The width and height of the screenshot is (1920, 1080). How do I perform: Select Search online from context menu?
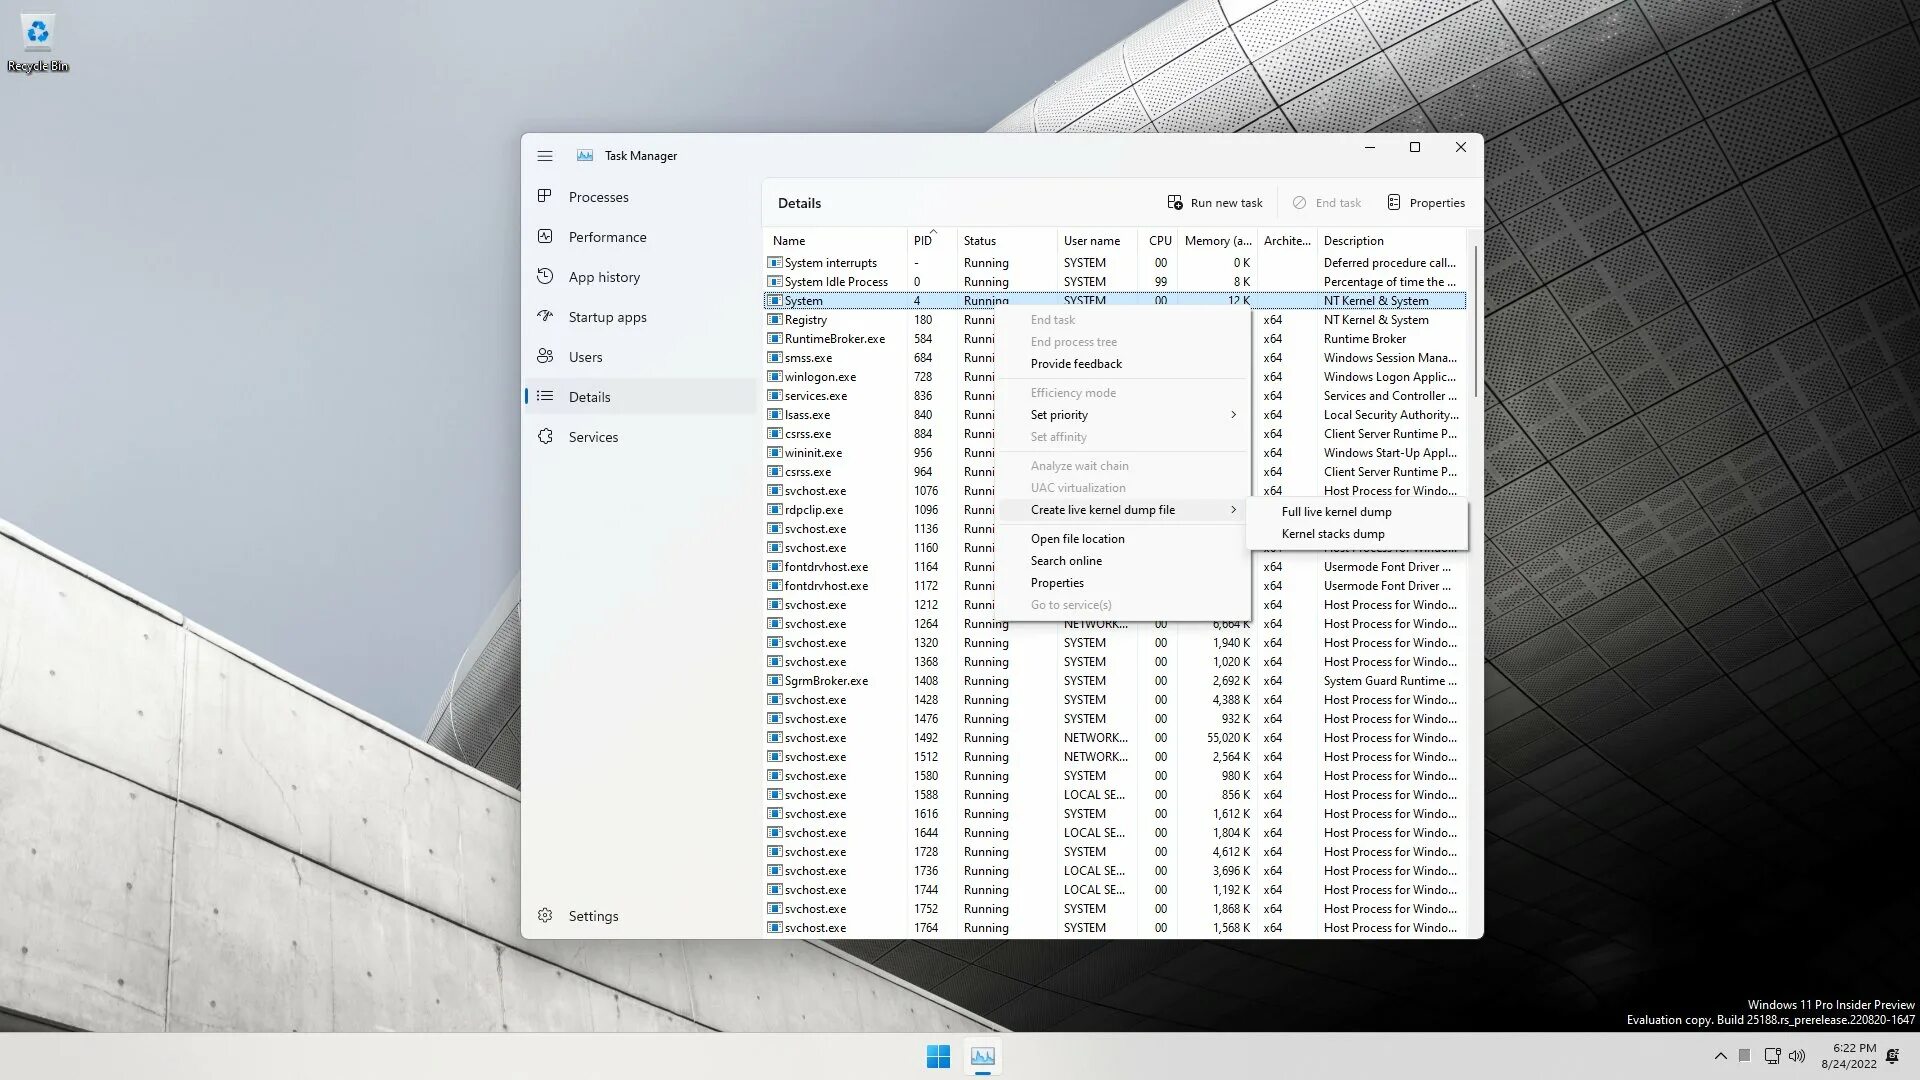tap(1066, 561)
